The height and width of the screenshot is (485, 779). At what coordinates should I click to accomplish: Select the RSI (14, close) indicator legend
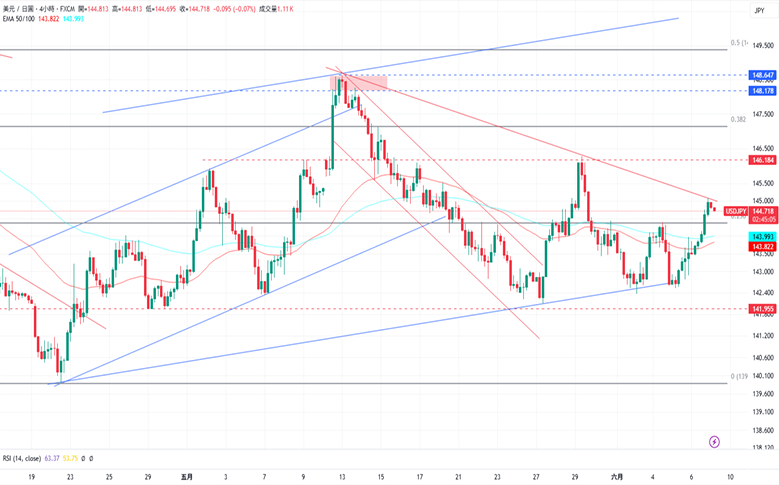coord(22,458)
